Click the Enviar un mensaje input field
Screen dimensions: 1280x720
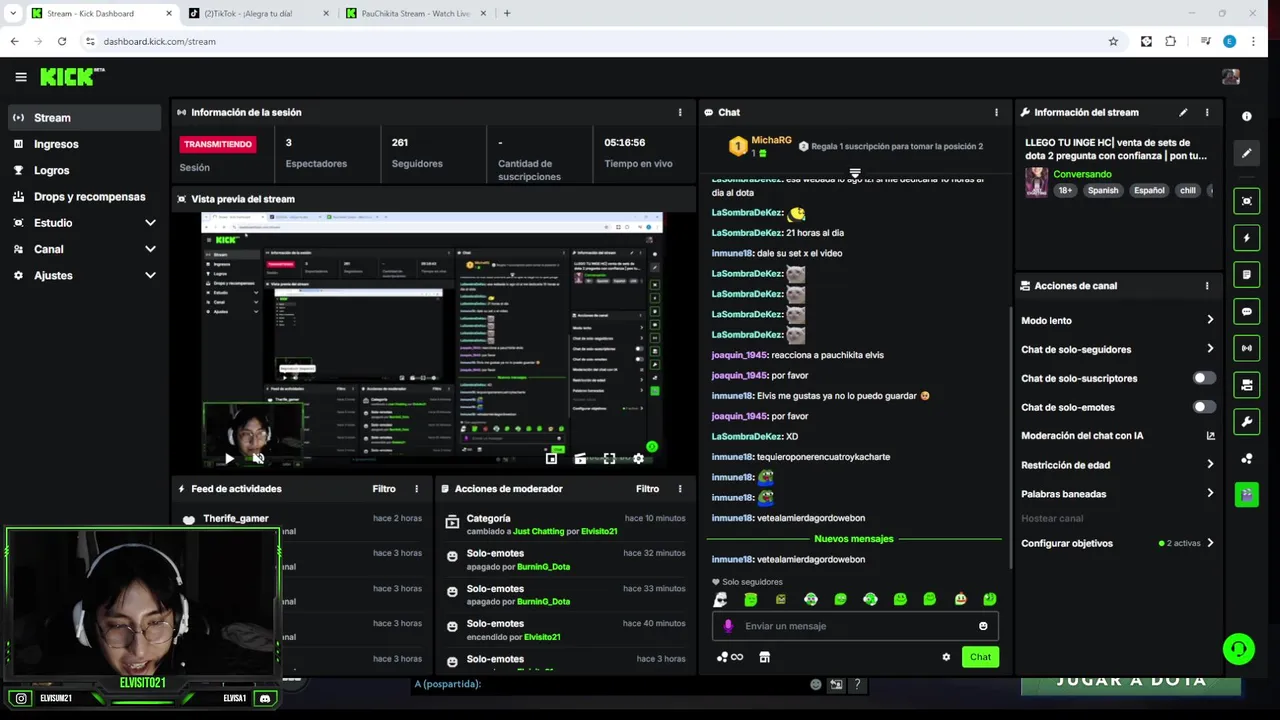point(855,626)
